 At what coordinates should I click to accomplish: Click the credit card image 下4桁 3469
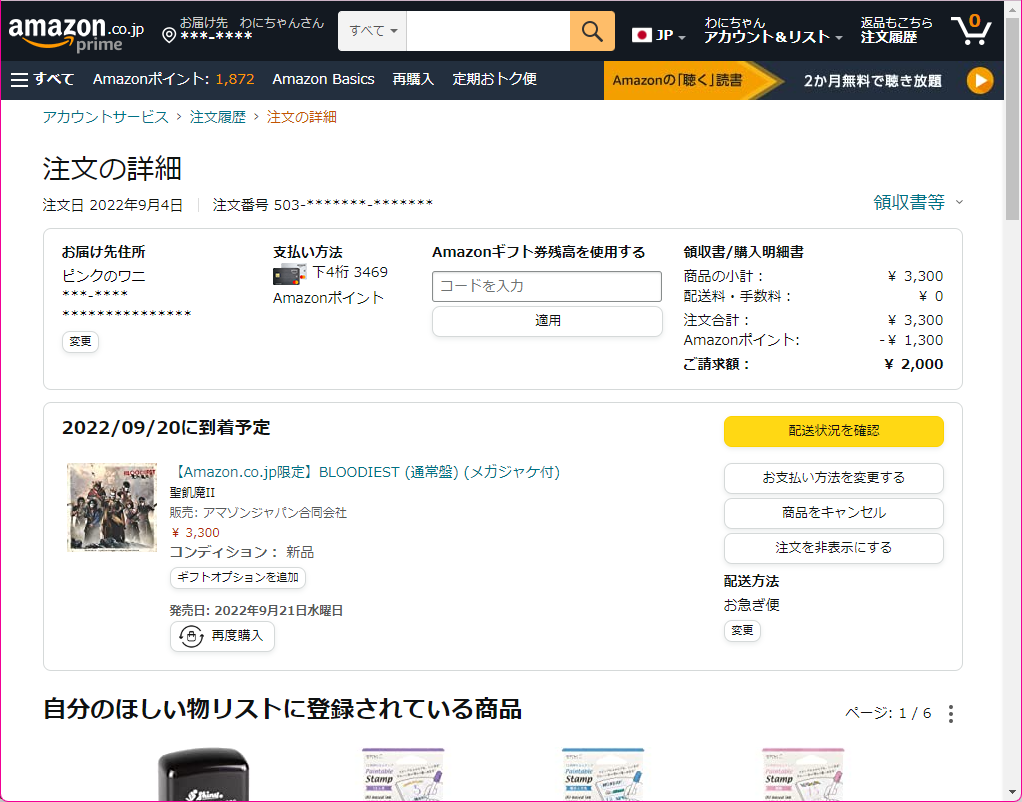(x=289, y=275)
